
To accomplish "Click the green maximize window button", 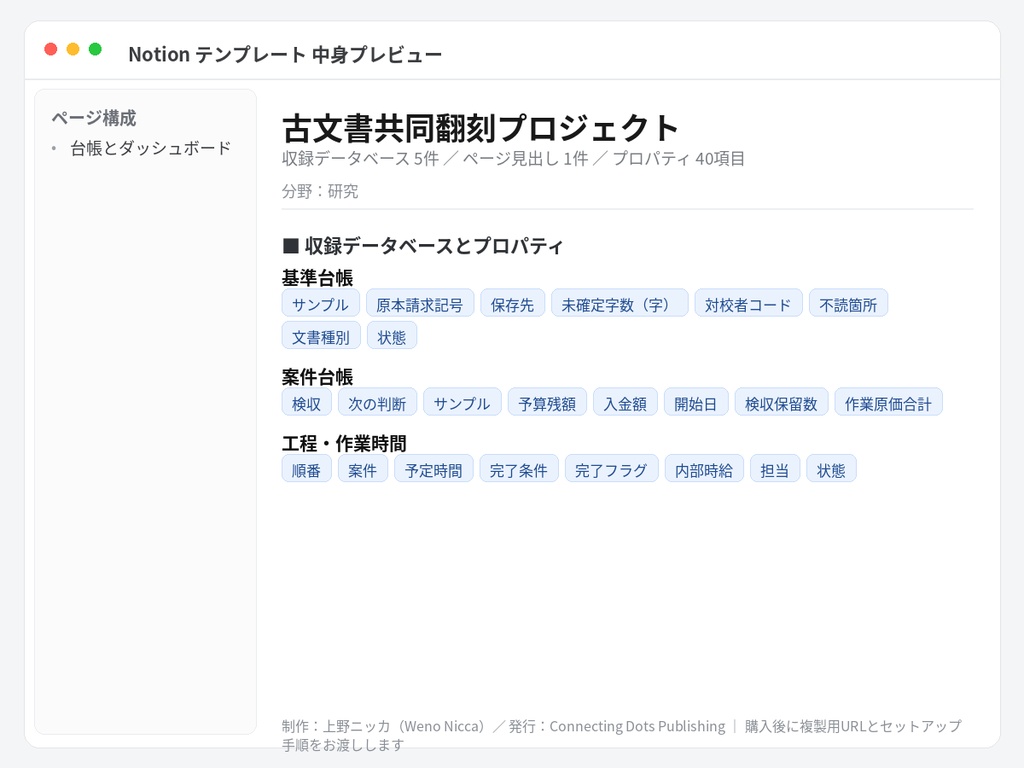I will click(95, 49).
